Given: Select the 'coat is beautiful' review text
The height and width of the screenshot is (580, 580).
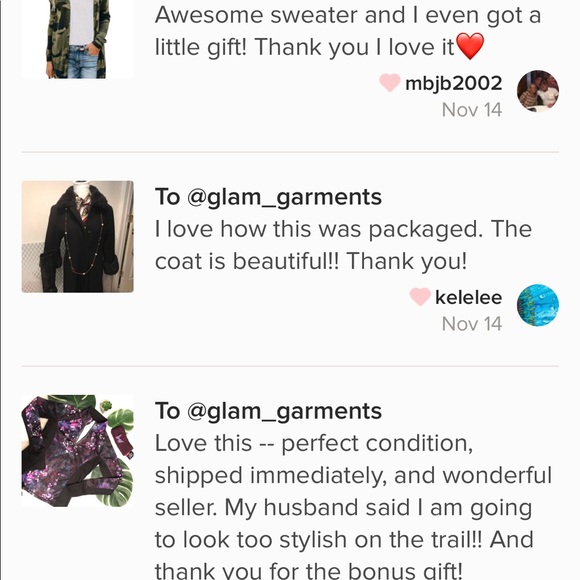Looking at the screenshot, I should click(x=343, y=245).
